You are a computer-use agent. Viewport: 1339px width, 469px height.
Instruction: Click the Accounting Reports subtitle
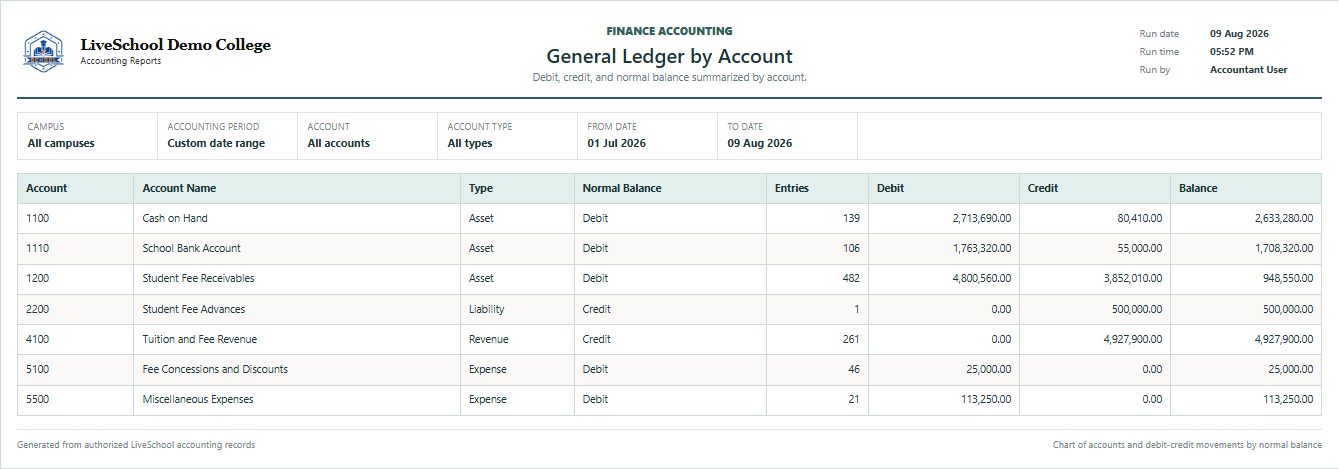tap(120, 61)
